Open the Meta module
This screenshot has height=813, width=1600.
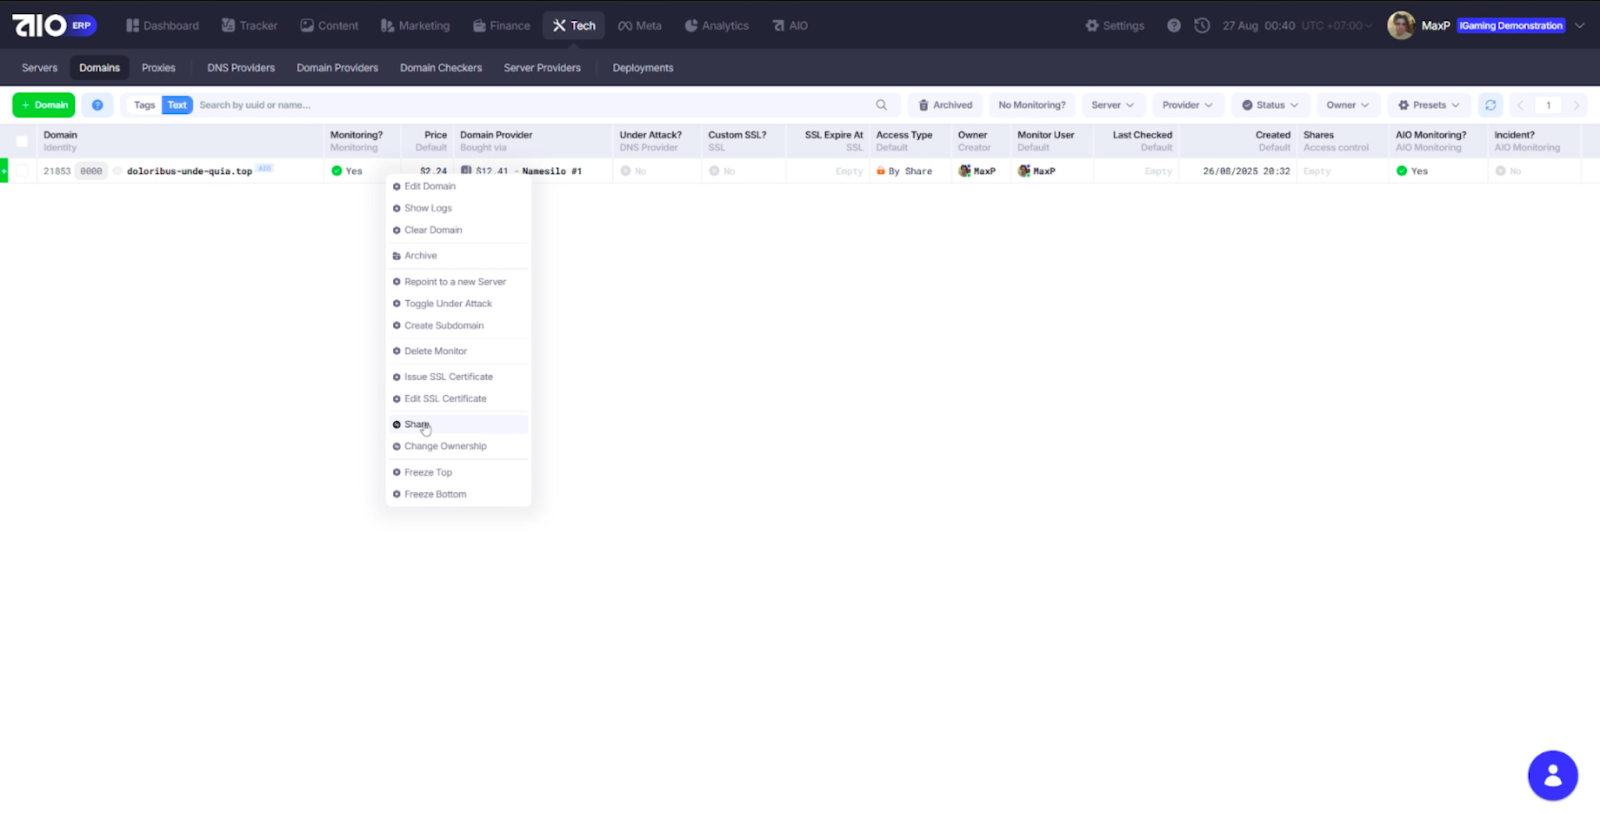pos(640,26)
